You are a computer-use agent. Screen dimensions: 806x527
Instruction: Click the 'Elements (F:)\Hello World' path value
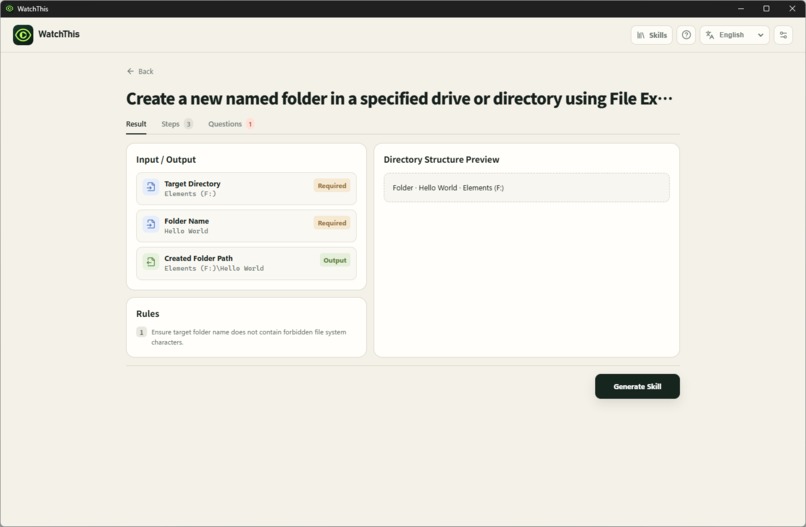[x=214, y=268]
